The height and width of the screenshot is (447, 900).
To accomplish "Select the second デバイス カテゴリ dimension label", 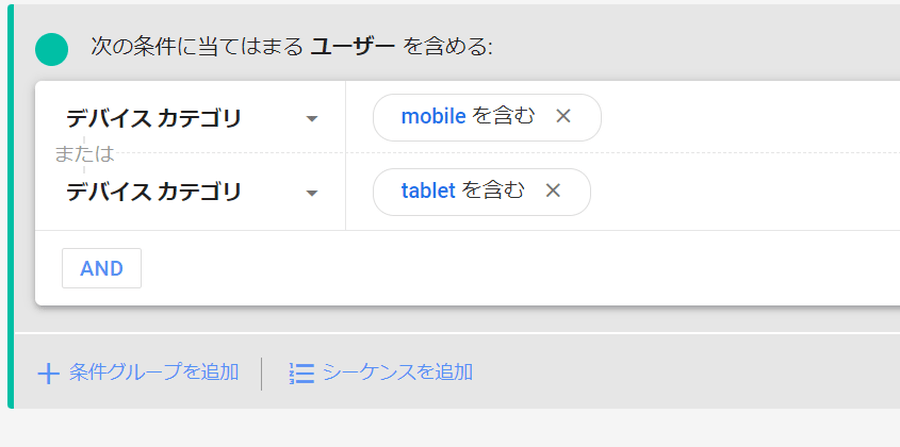I will point(154,192).
